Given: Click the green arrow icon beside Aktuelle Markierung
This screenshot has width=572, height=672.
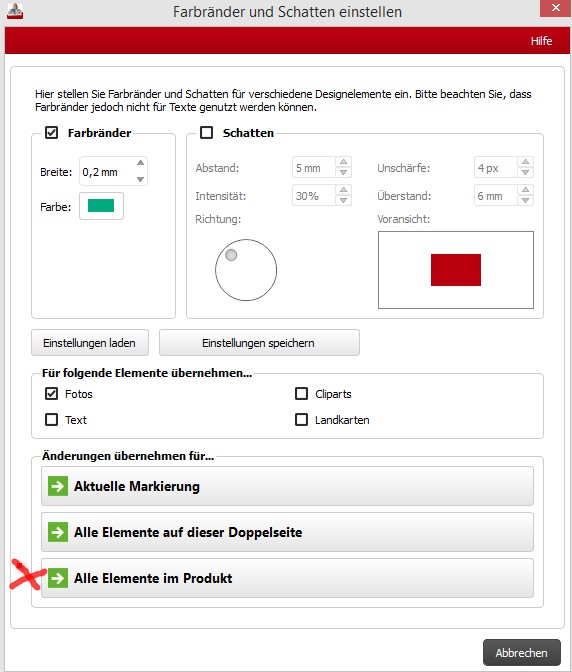Looking at the screenshot, I should (58, 486).
